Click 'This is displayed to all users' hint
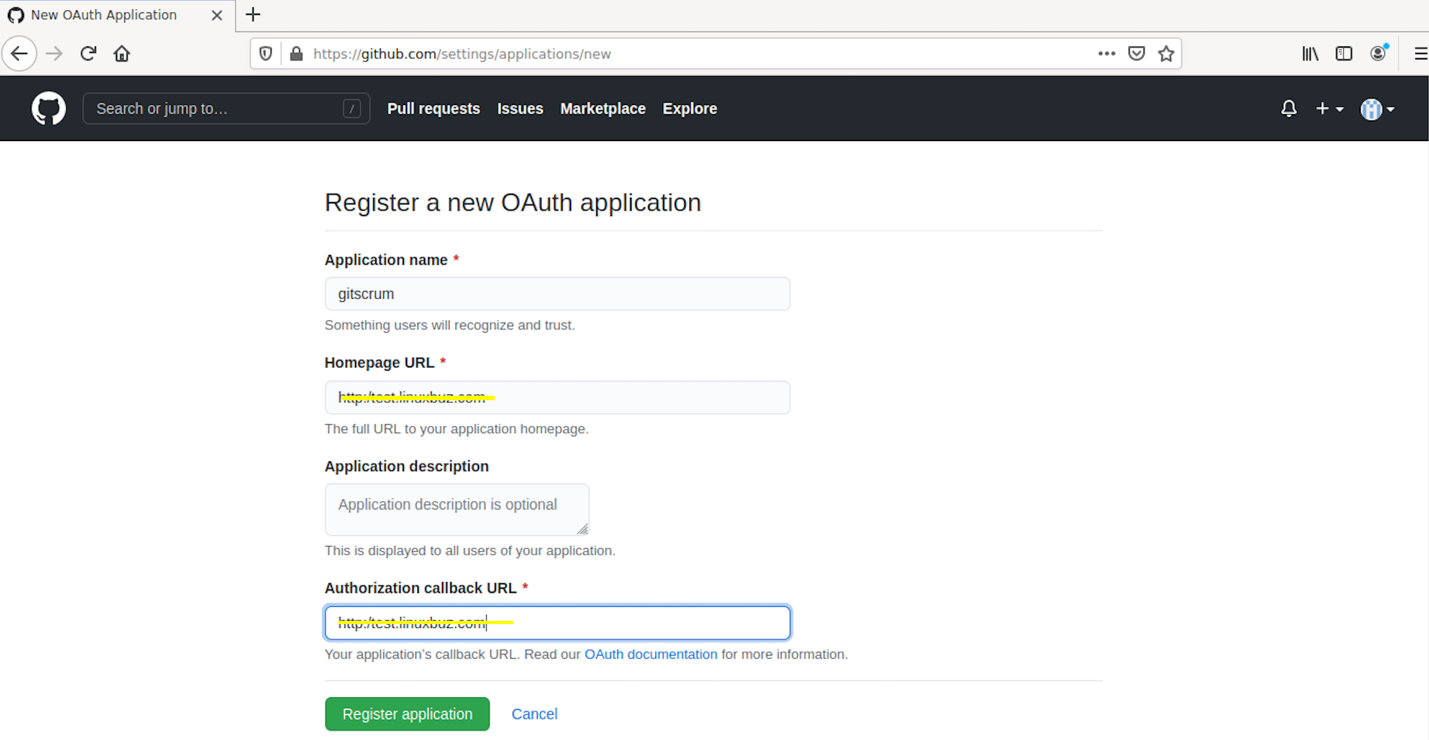Viewport: 1429px width, 740px height. coord(470,551)
